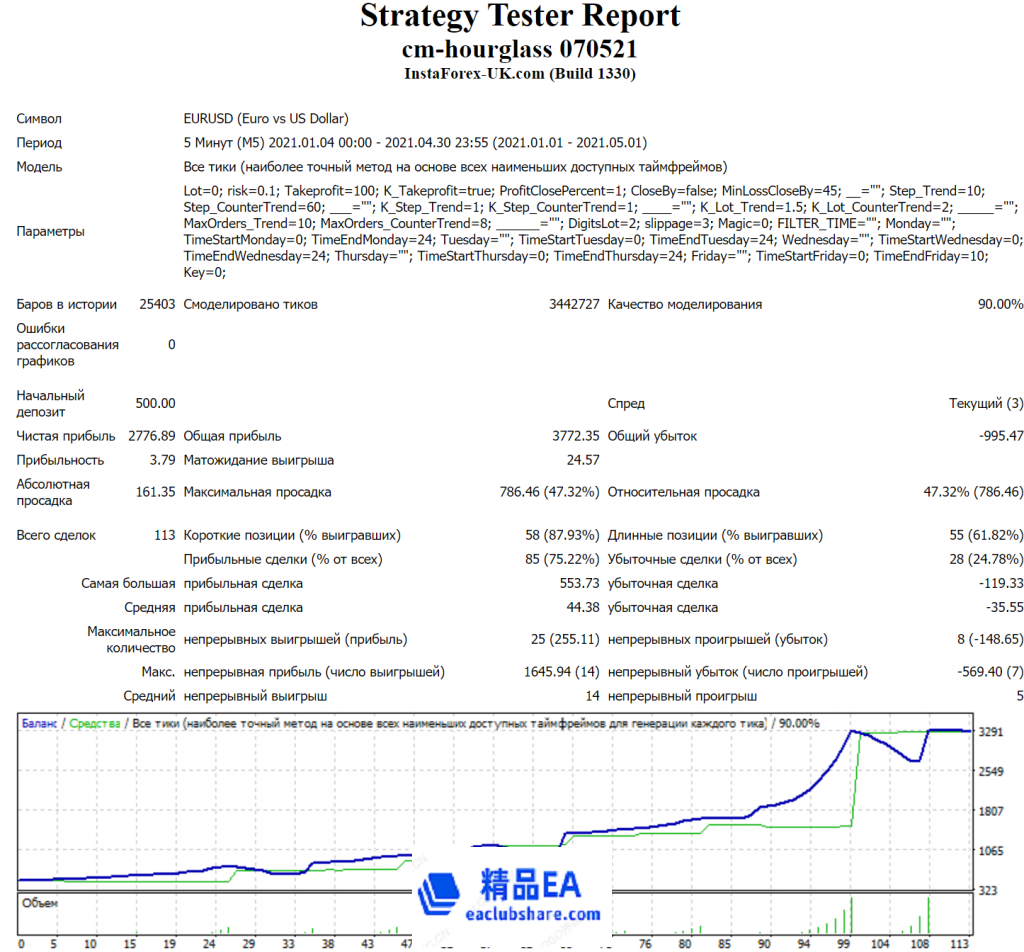Click the green Средства legend label
1024x952 pixels.
[x=94, y=723]
